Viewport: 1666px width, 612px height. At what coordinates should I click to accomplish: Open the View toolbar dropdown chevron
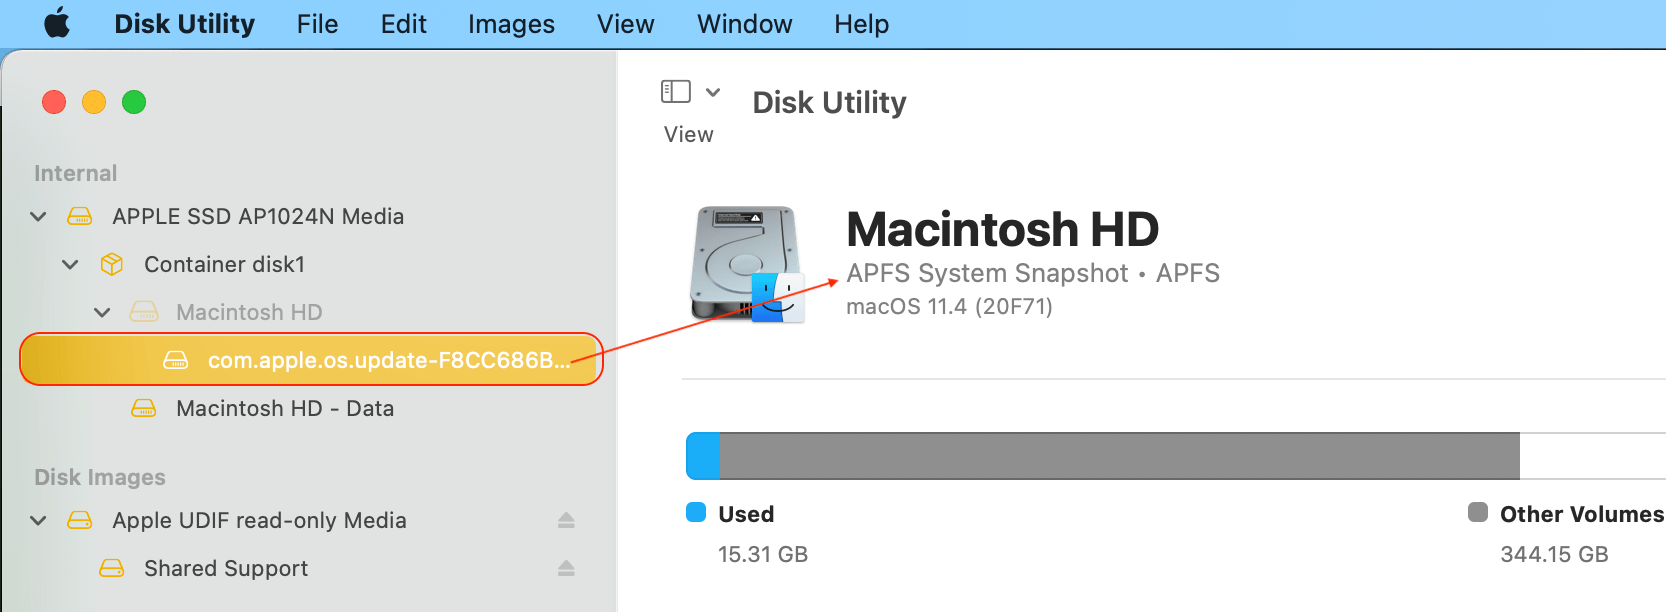point(713,91)
